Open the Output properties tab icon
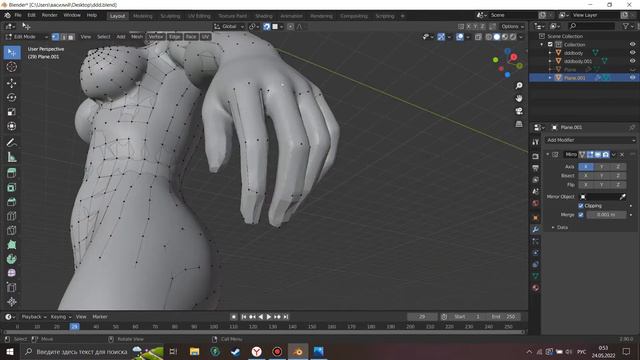 536,168
